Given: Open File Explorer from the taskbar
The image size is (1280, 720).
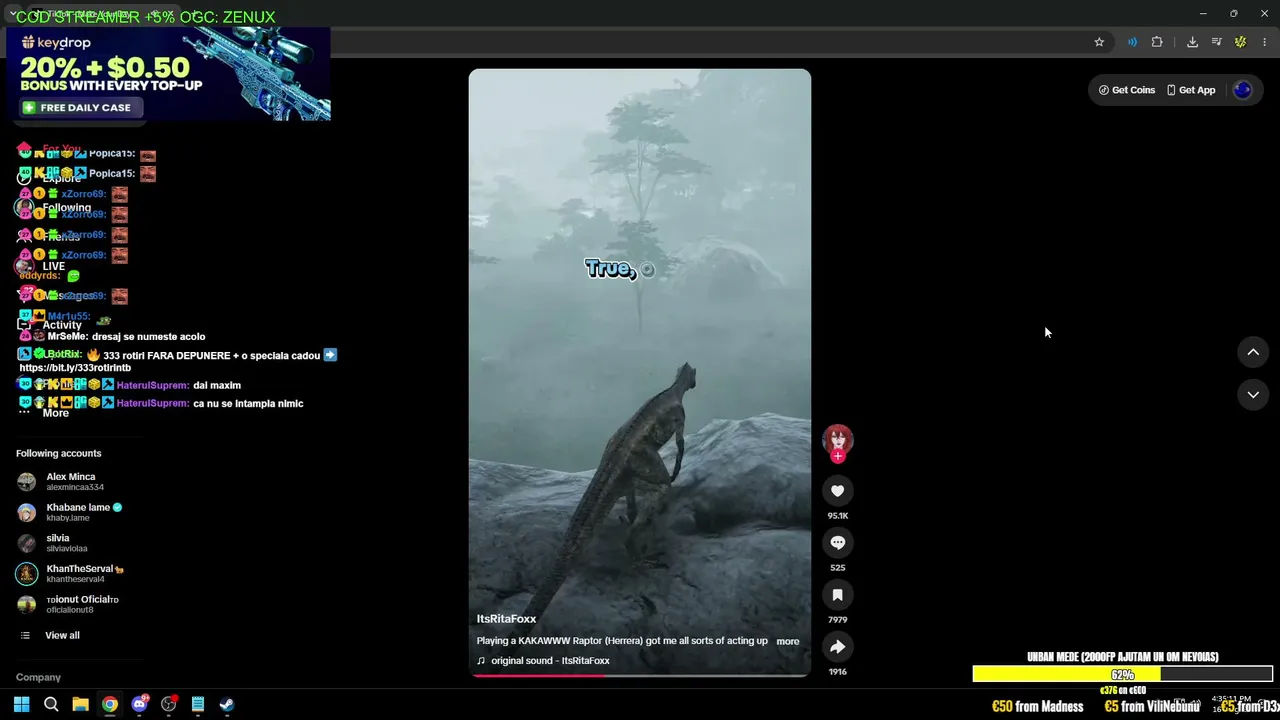Looking at the screenshot, I should click(80, 704).
